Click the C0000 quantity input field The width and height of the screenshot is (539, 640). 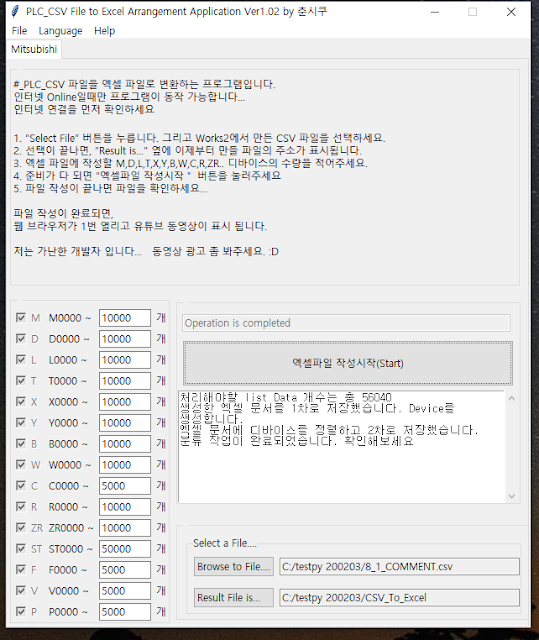point(125,486)
